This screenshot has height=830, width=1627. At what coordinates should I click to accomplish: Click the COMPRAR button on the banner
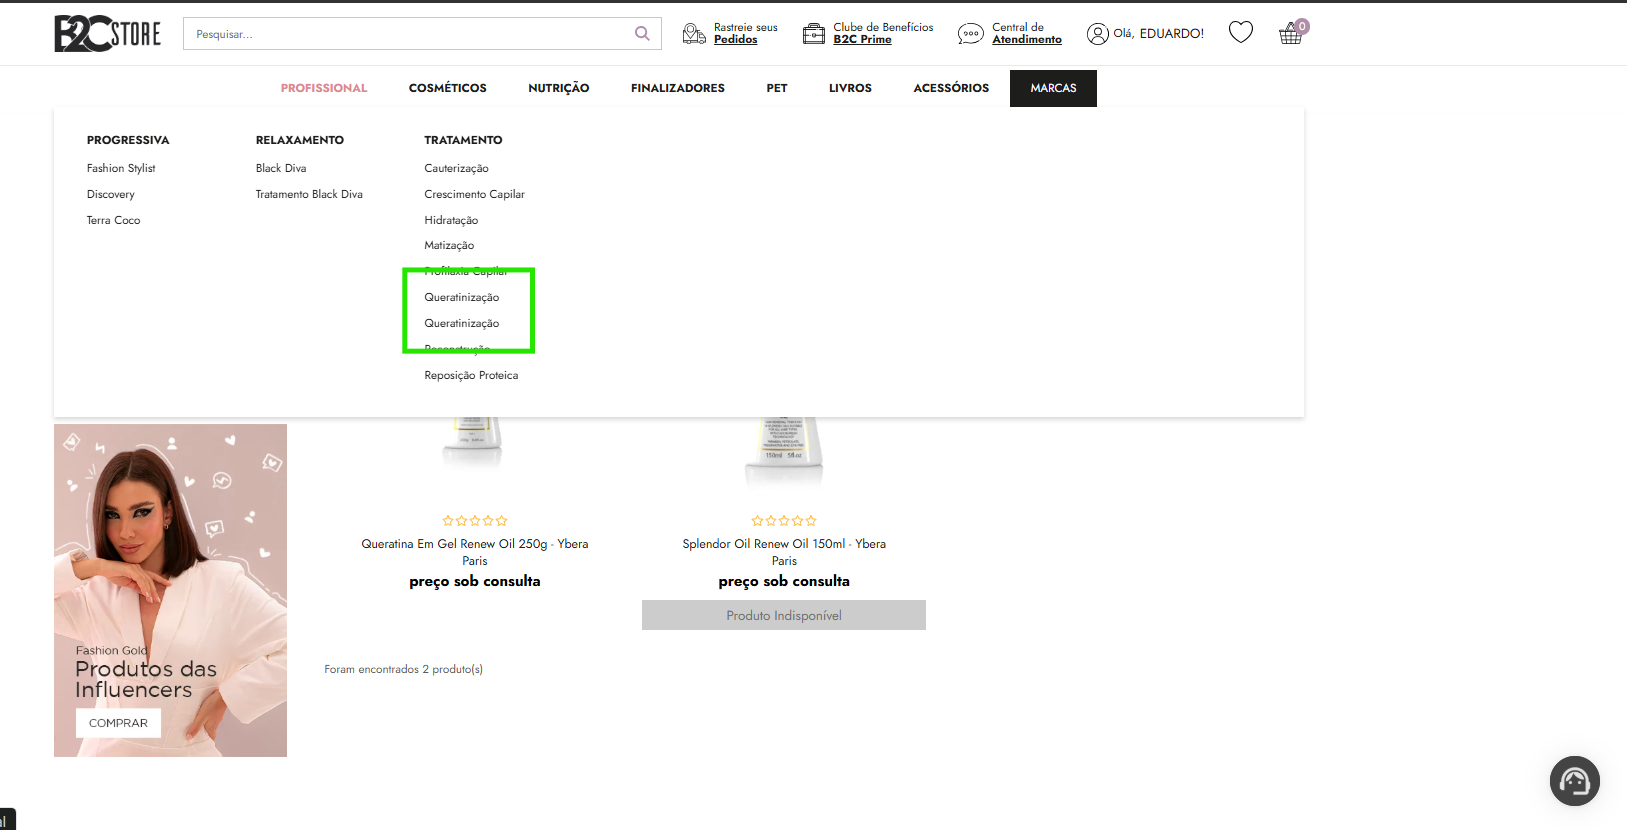click(118, 723)
